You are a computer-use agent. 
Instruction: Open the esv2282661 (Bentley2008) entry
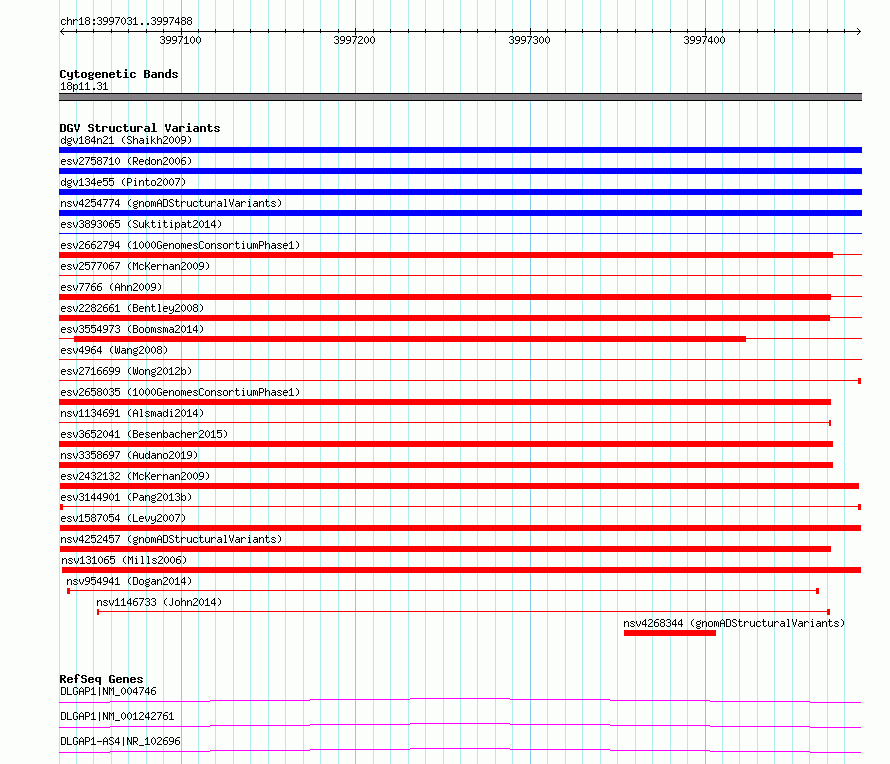point(132,308)
